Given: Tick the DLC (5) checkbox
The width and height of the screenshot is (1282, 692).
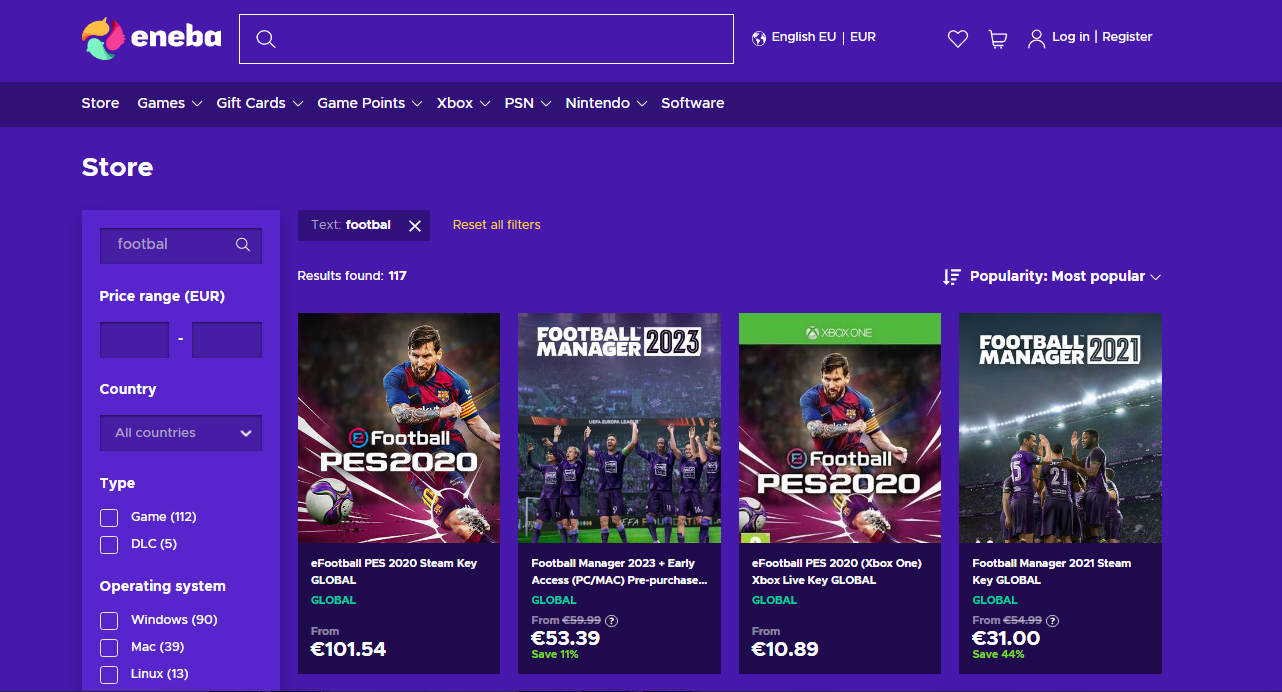Looking at the screenshot, I should (109, 544).
